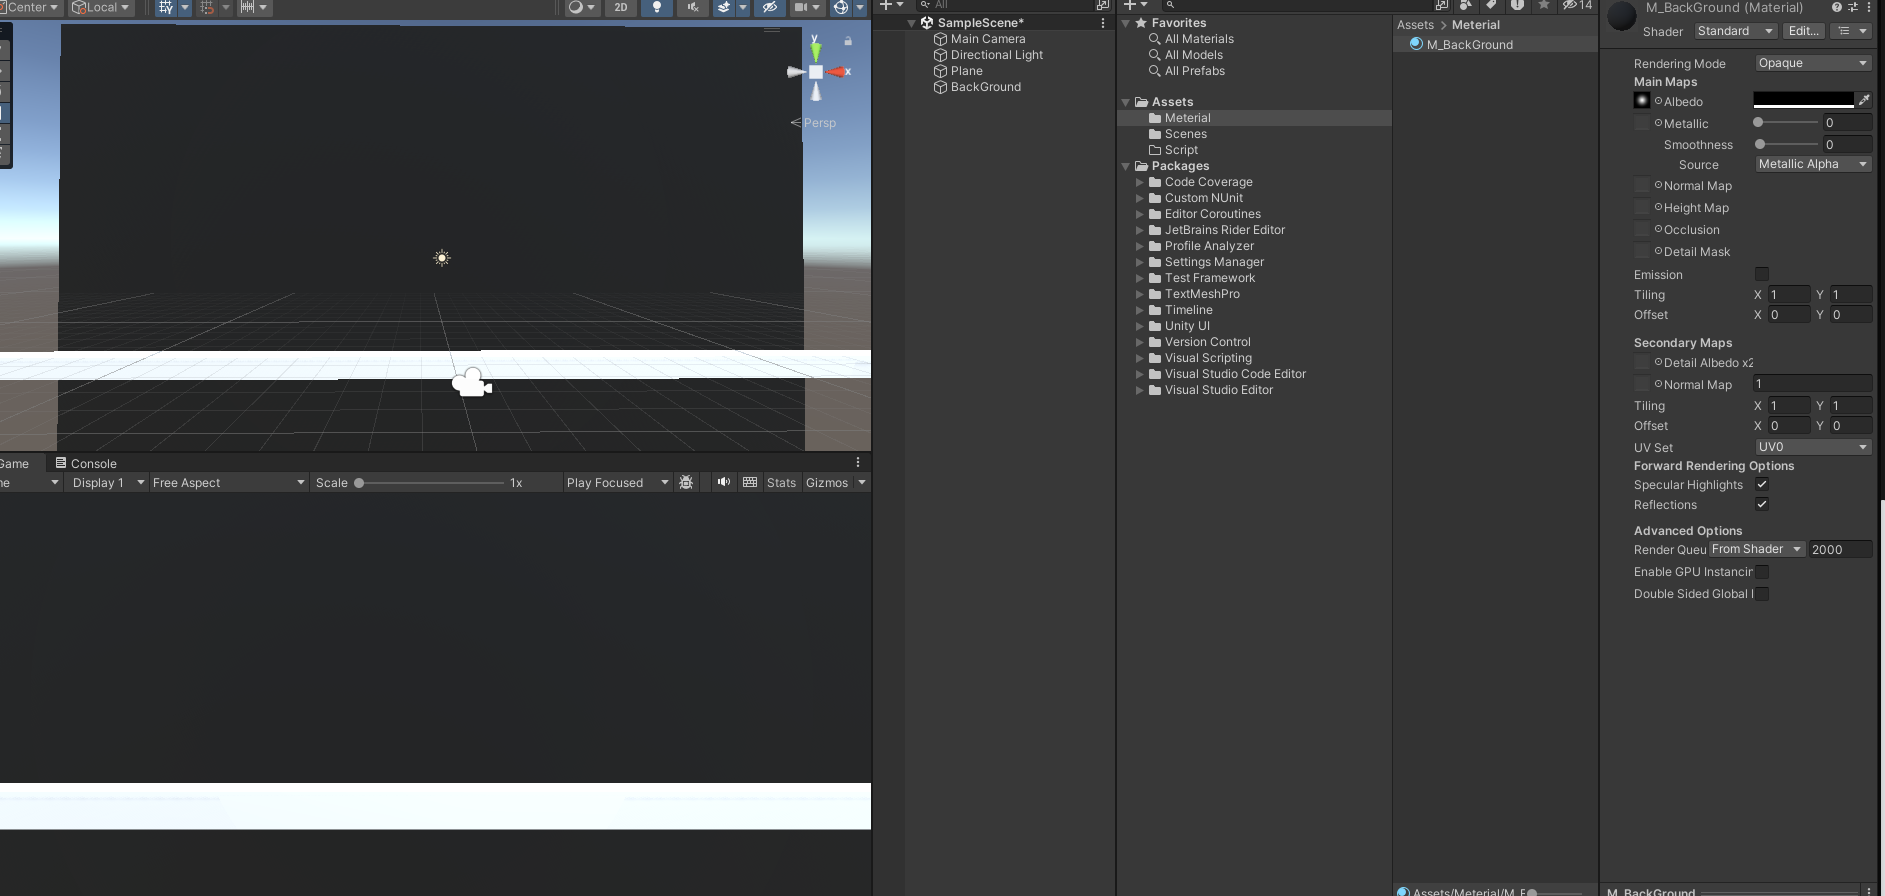The image size is (1885, 896).
Task: Open Inspector component kebab menu
Action: coord(1869,7)
